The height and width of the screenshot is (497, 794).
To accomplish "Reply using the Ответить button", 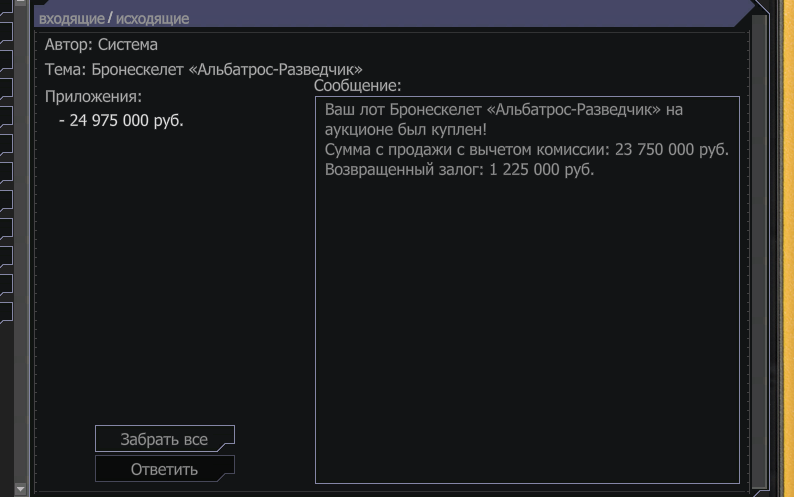I will click(165, 469).
